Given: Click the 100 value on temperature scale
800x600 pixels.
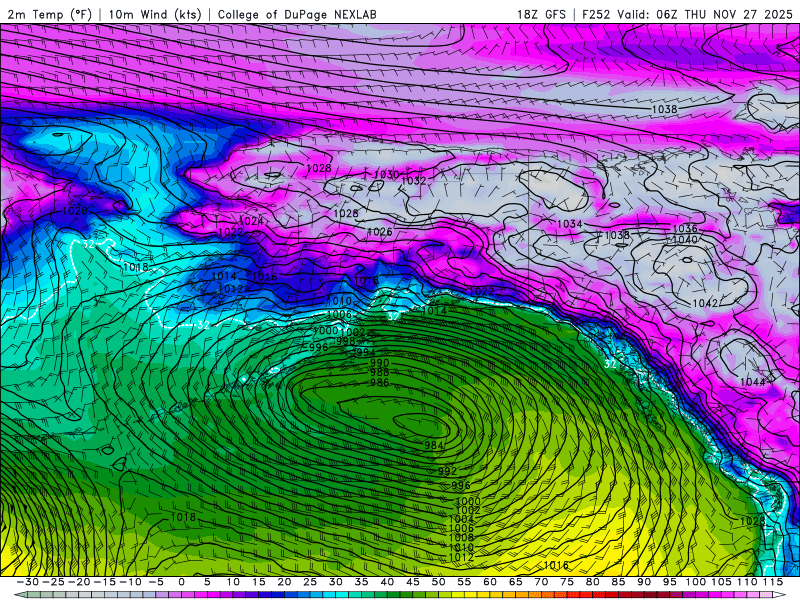Looking at the screenshot, I should point(695,582).
